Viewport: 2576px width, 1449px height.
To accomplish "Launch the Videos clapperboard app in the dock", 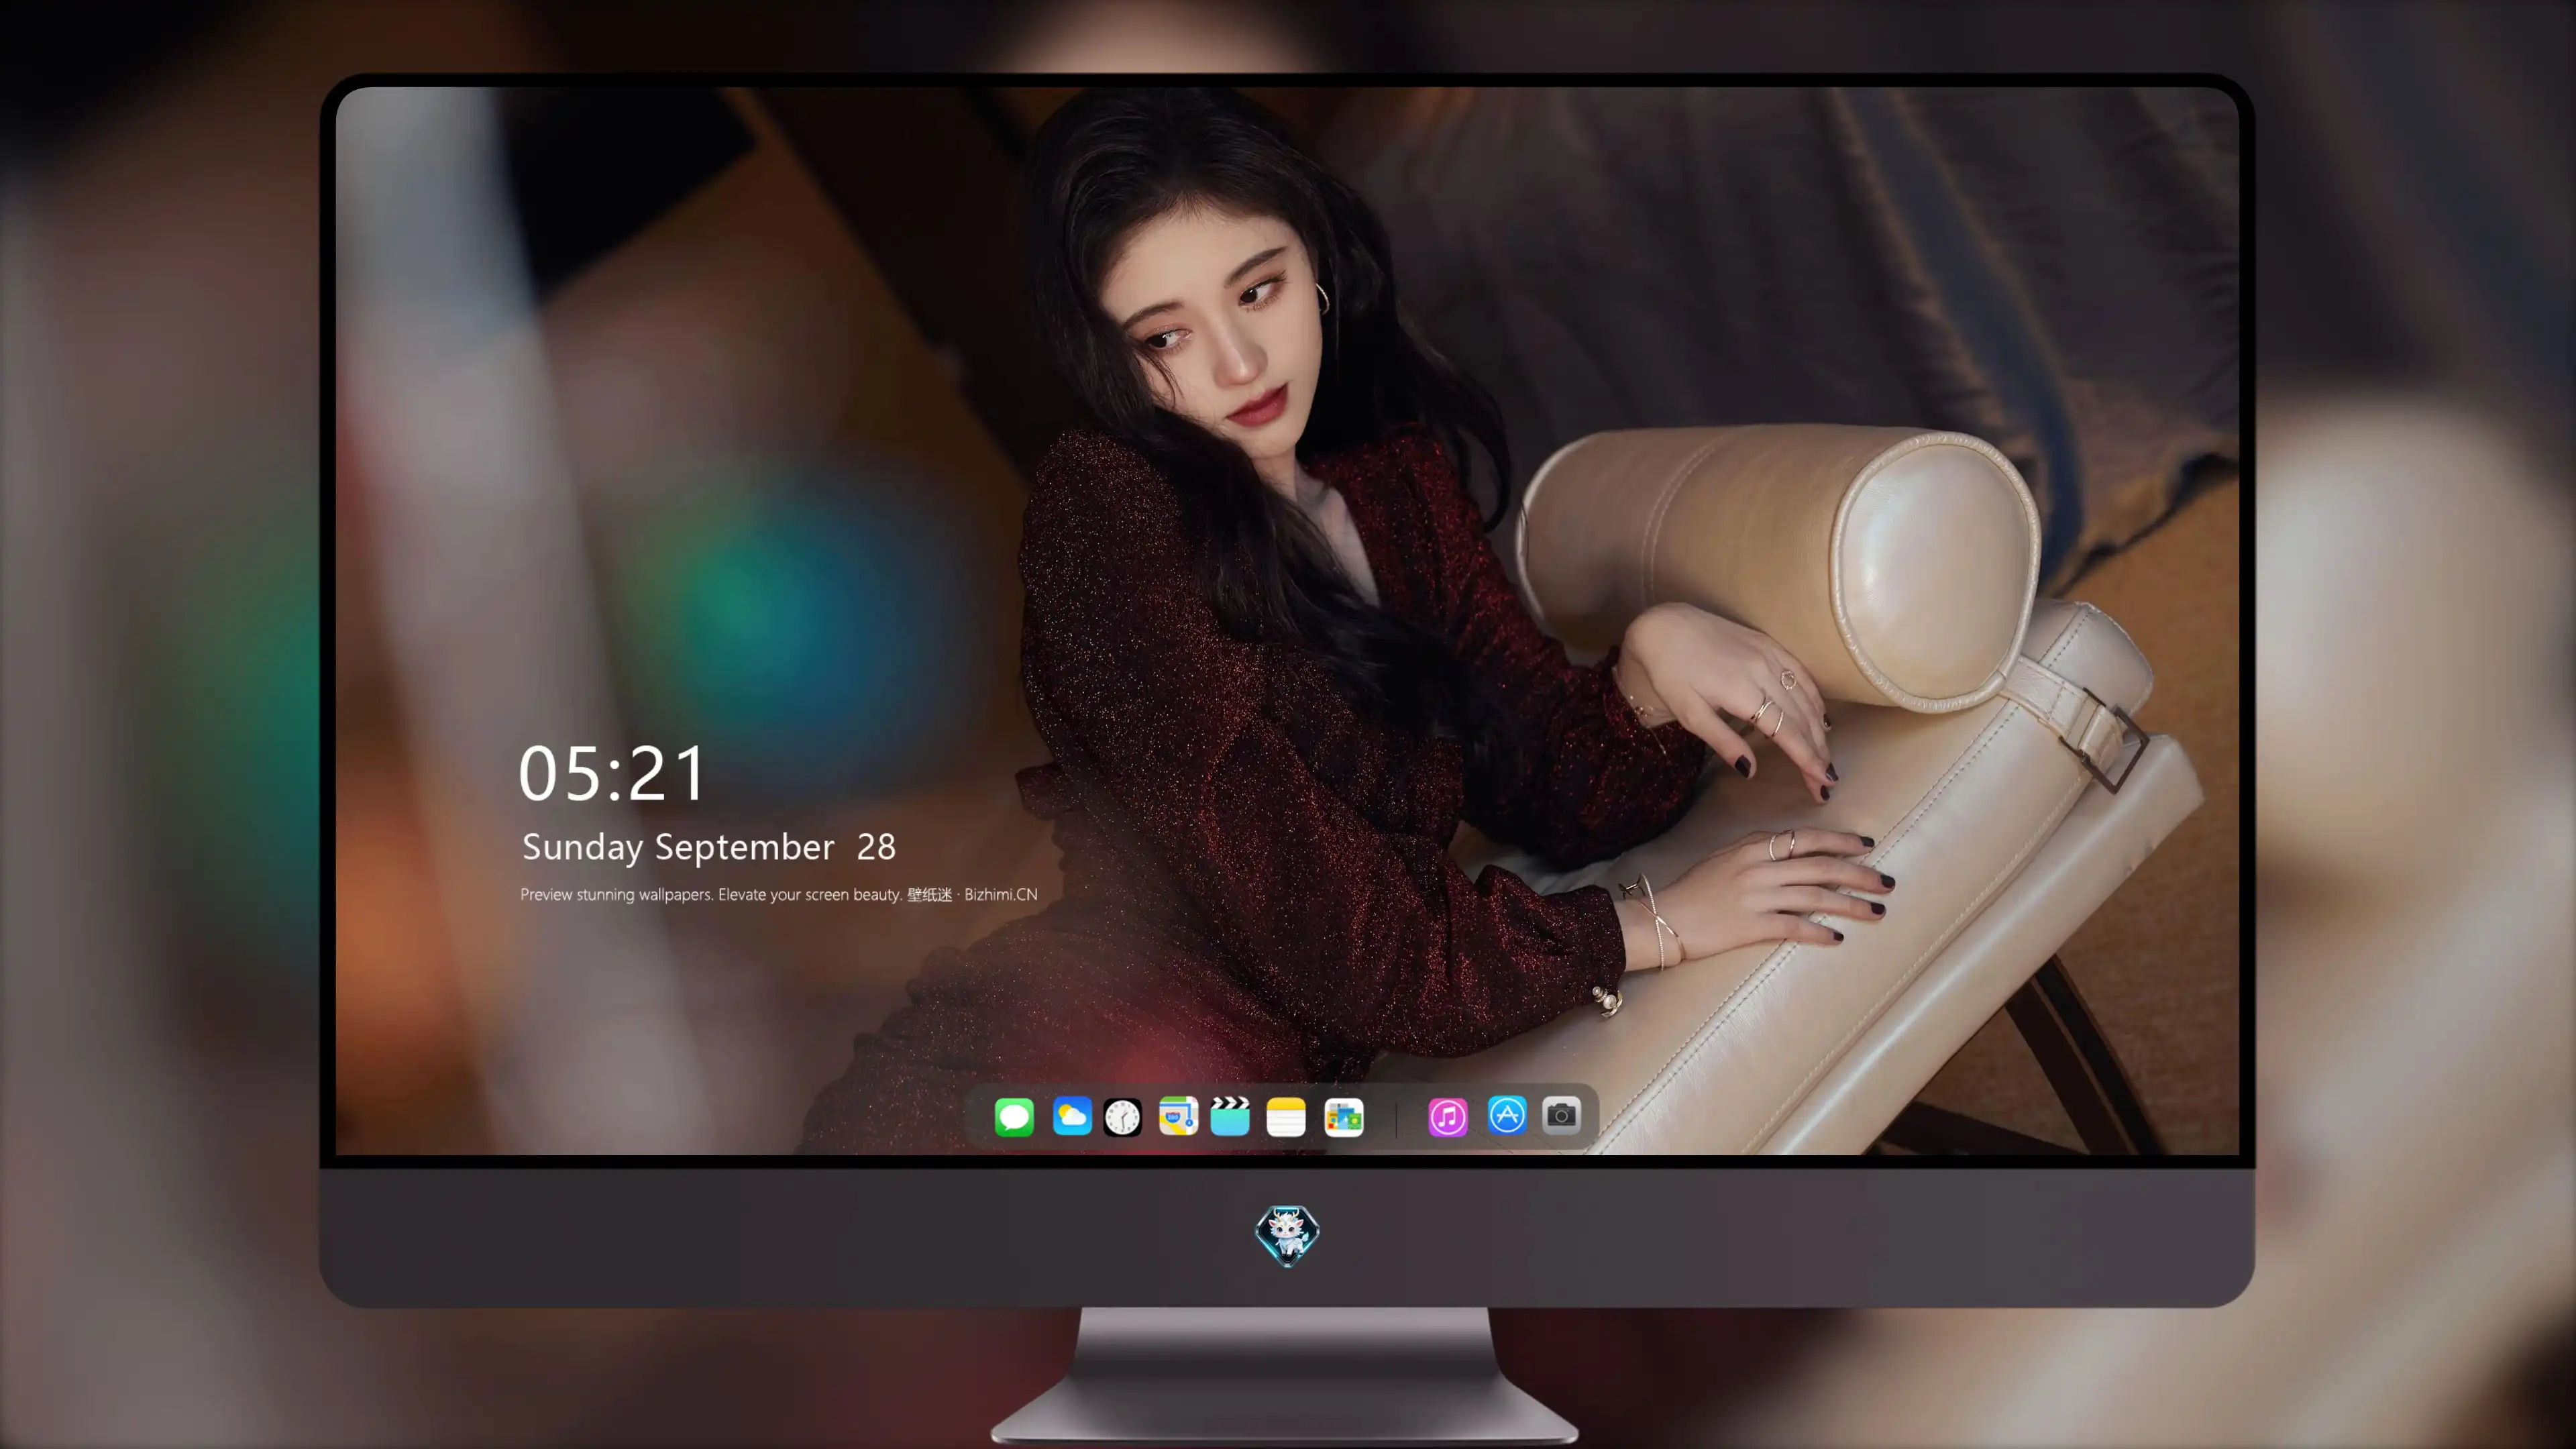I will click(1230, 1117).
